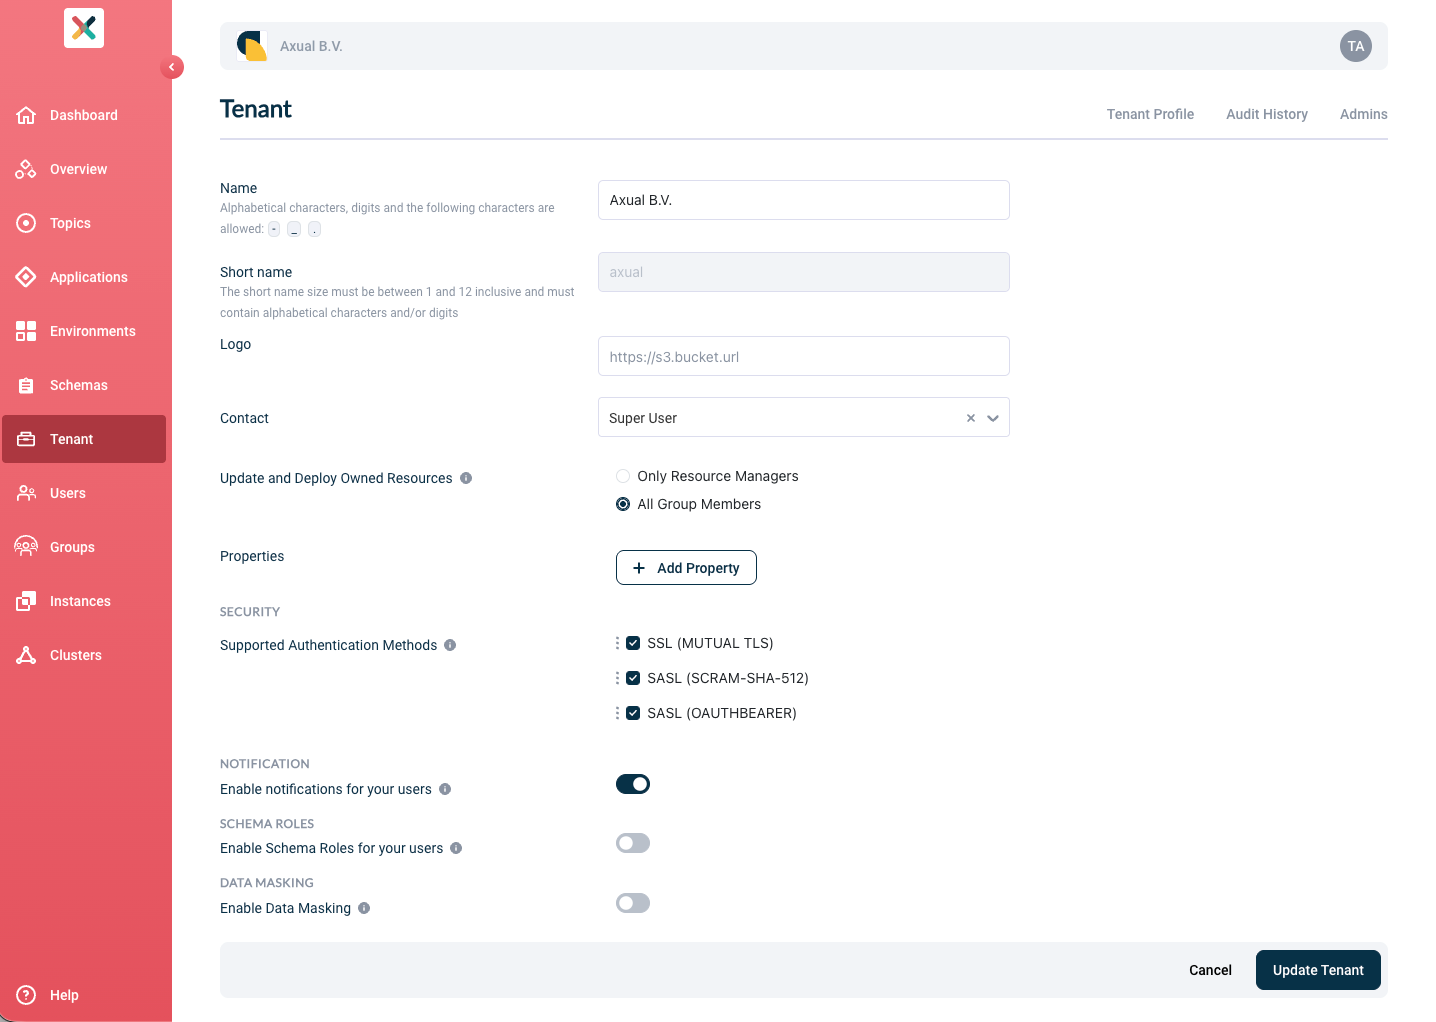Open the Applications page
This screenshot has height=1022, width=1436.
pyautogui.click(x=88, y=277)
